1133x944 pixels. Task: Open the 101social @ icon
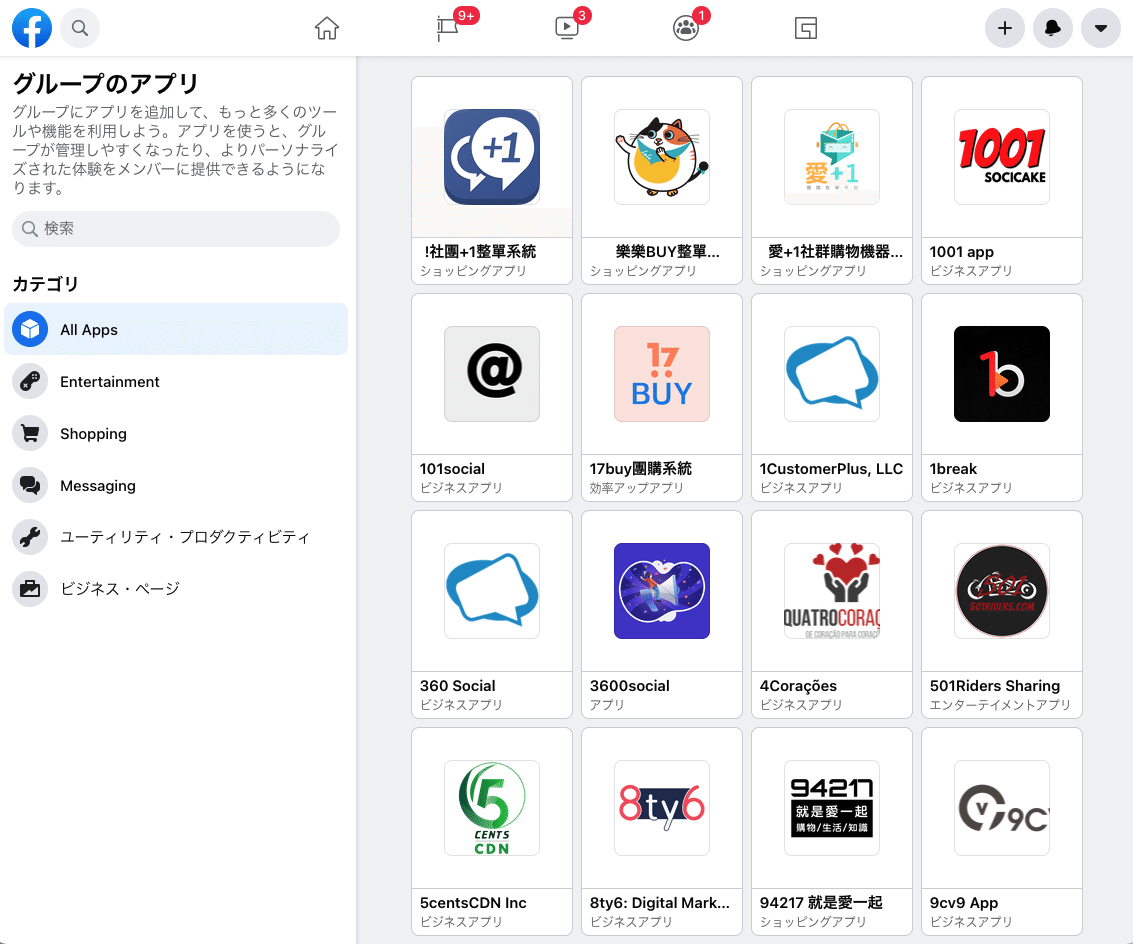491,374
